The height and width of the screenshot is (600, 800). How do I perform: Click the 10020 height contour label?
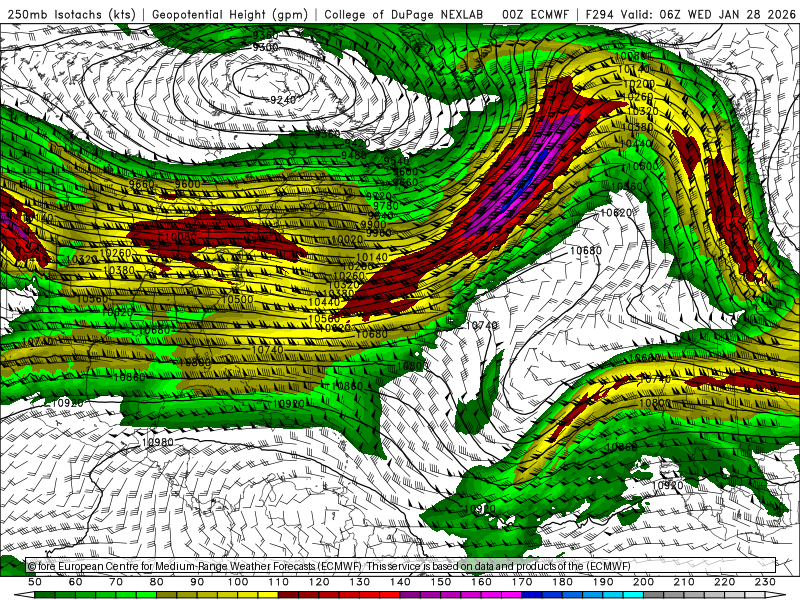(347, 239)
